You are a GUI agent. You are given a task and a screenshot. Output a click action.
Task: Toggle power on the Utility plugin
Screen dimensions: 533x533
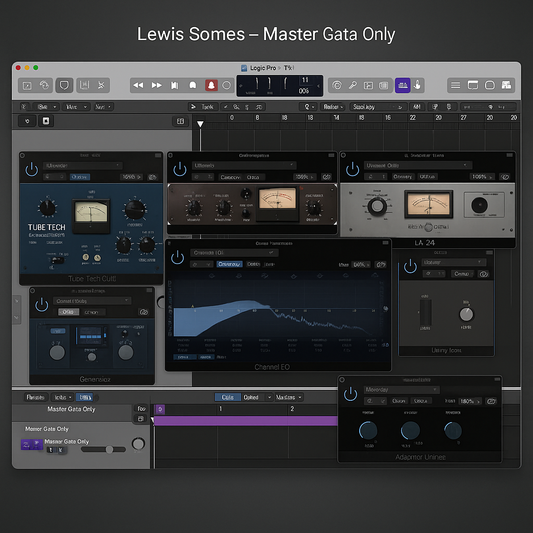click(410, 266)
